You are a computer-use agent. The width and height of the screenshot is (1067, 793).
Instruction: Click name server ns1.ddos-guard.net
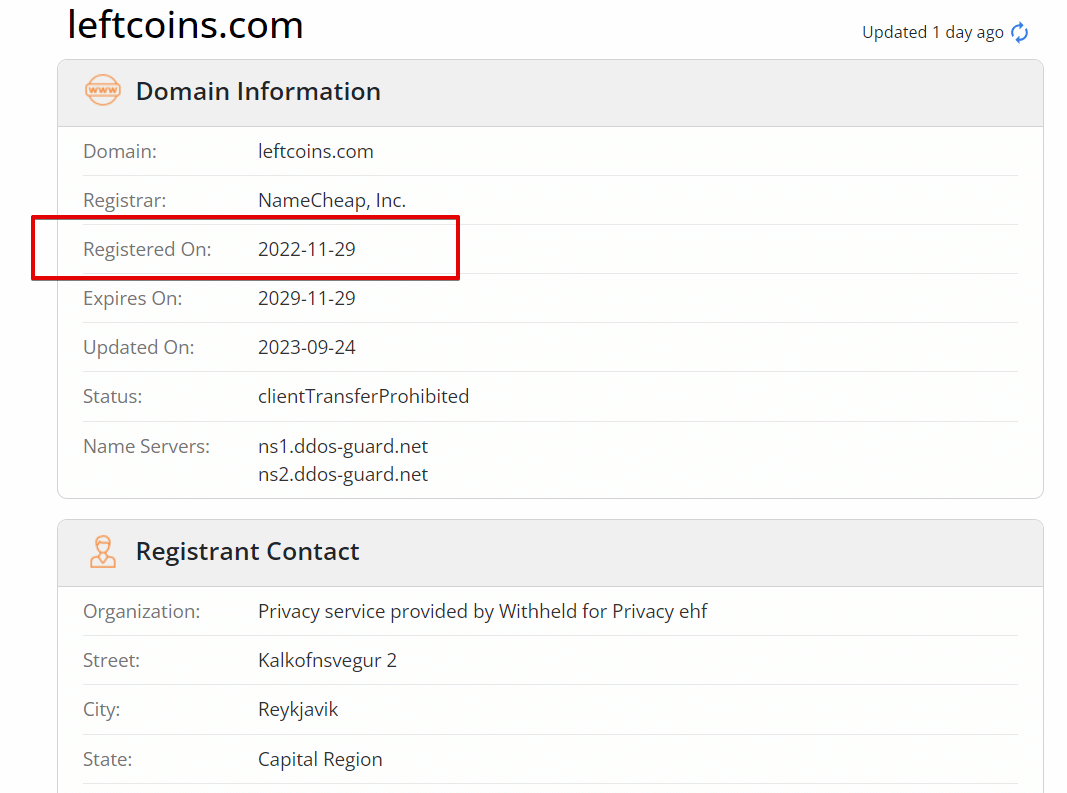coord(343,447)
